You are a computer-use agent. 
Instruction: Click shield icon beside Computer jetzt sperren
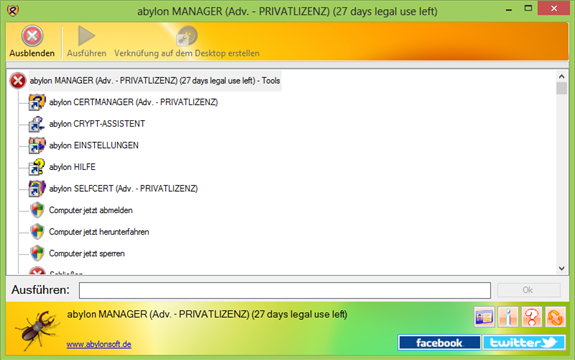[37, 254]
